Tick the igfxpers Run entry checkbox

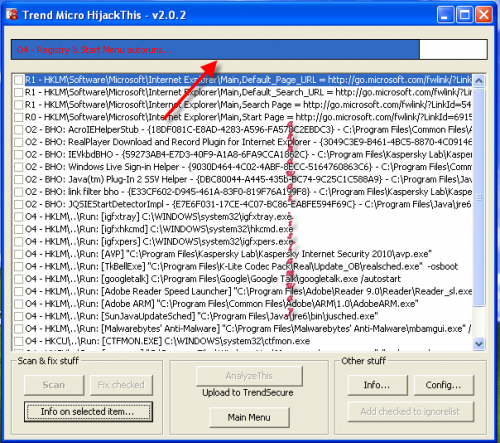[19, 242]
